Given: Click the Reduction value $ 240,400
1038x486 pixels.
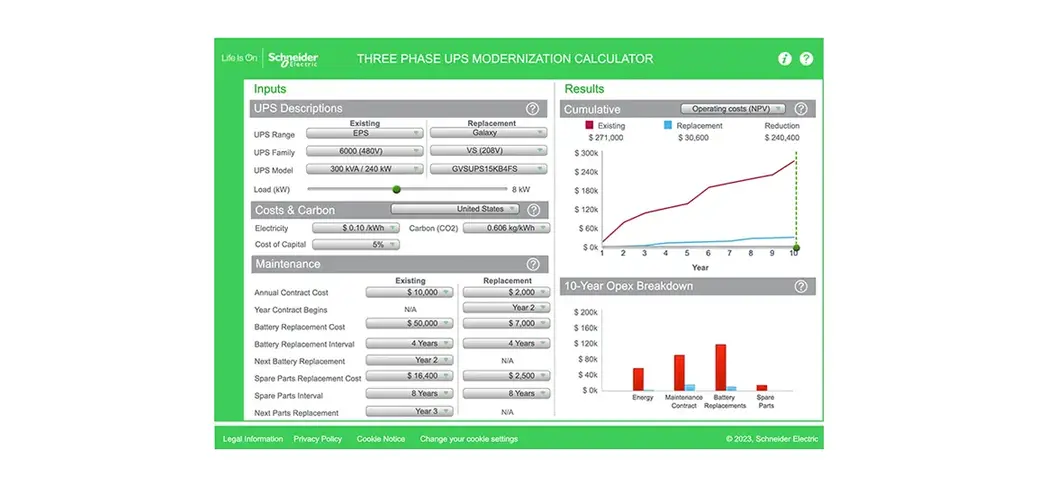Looking at the screenshot, I should [x=782, y=138].
